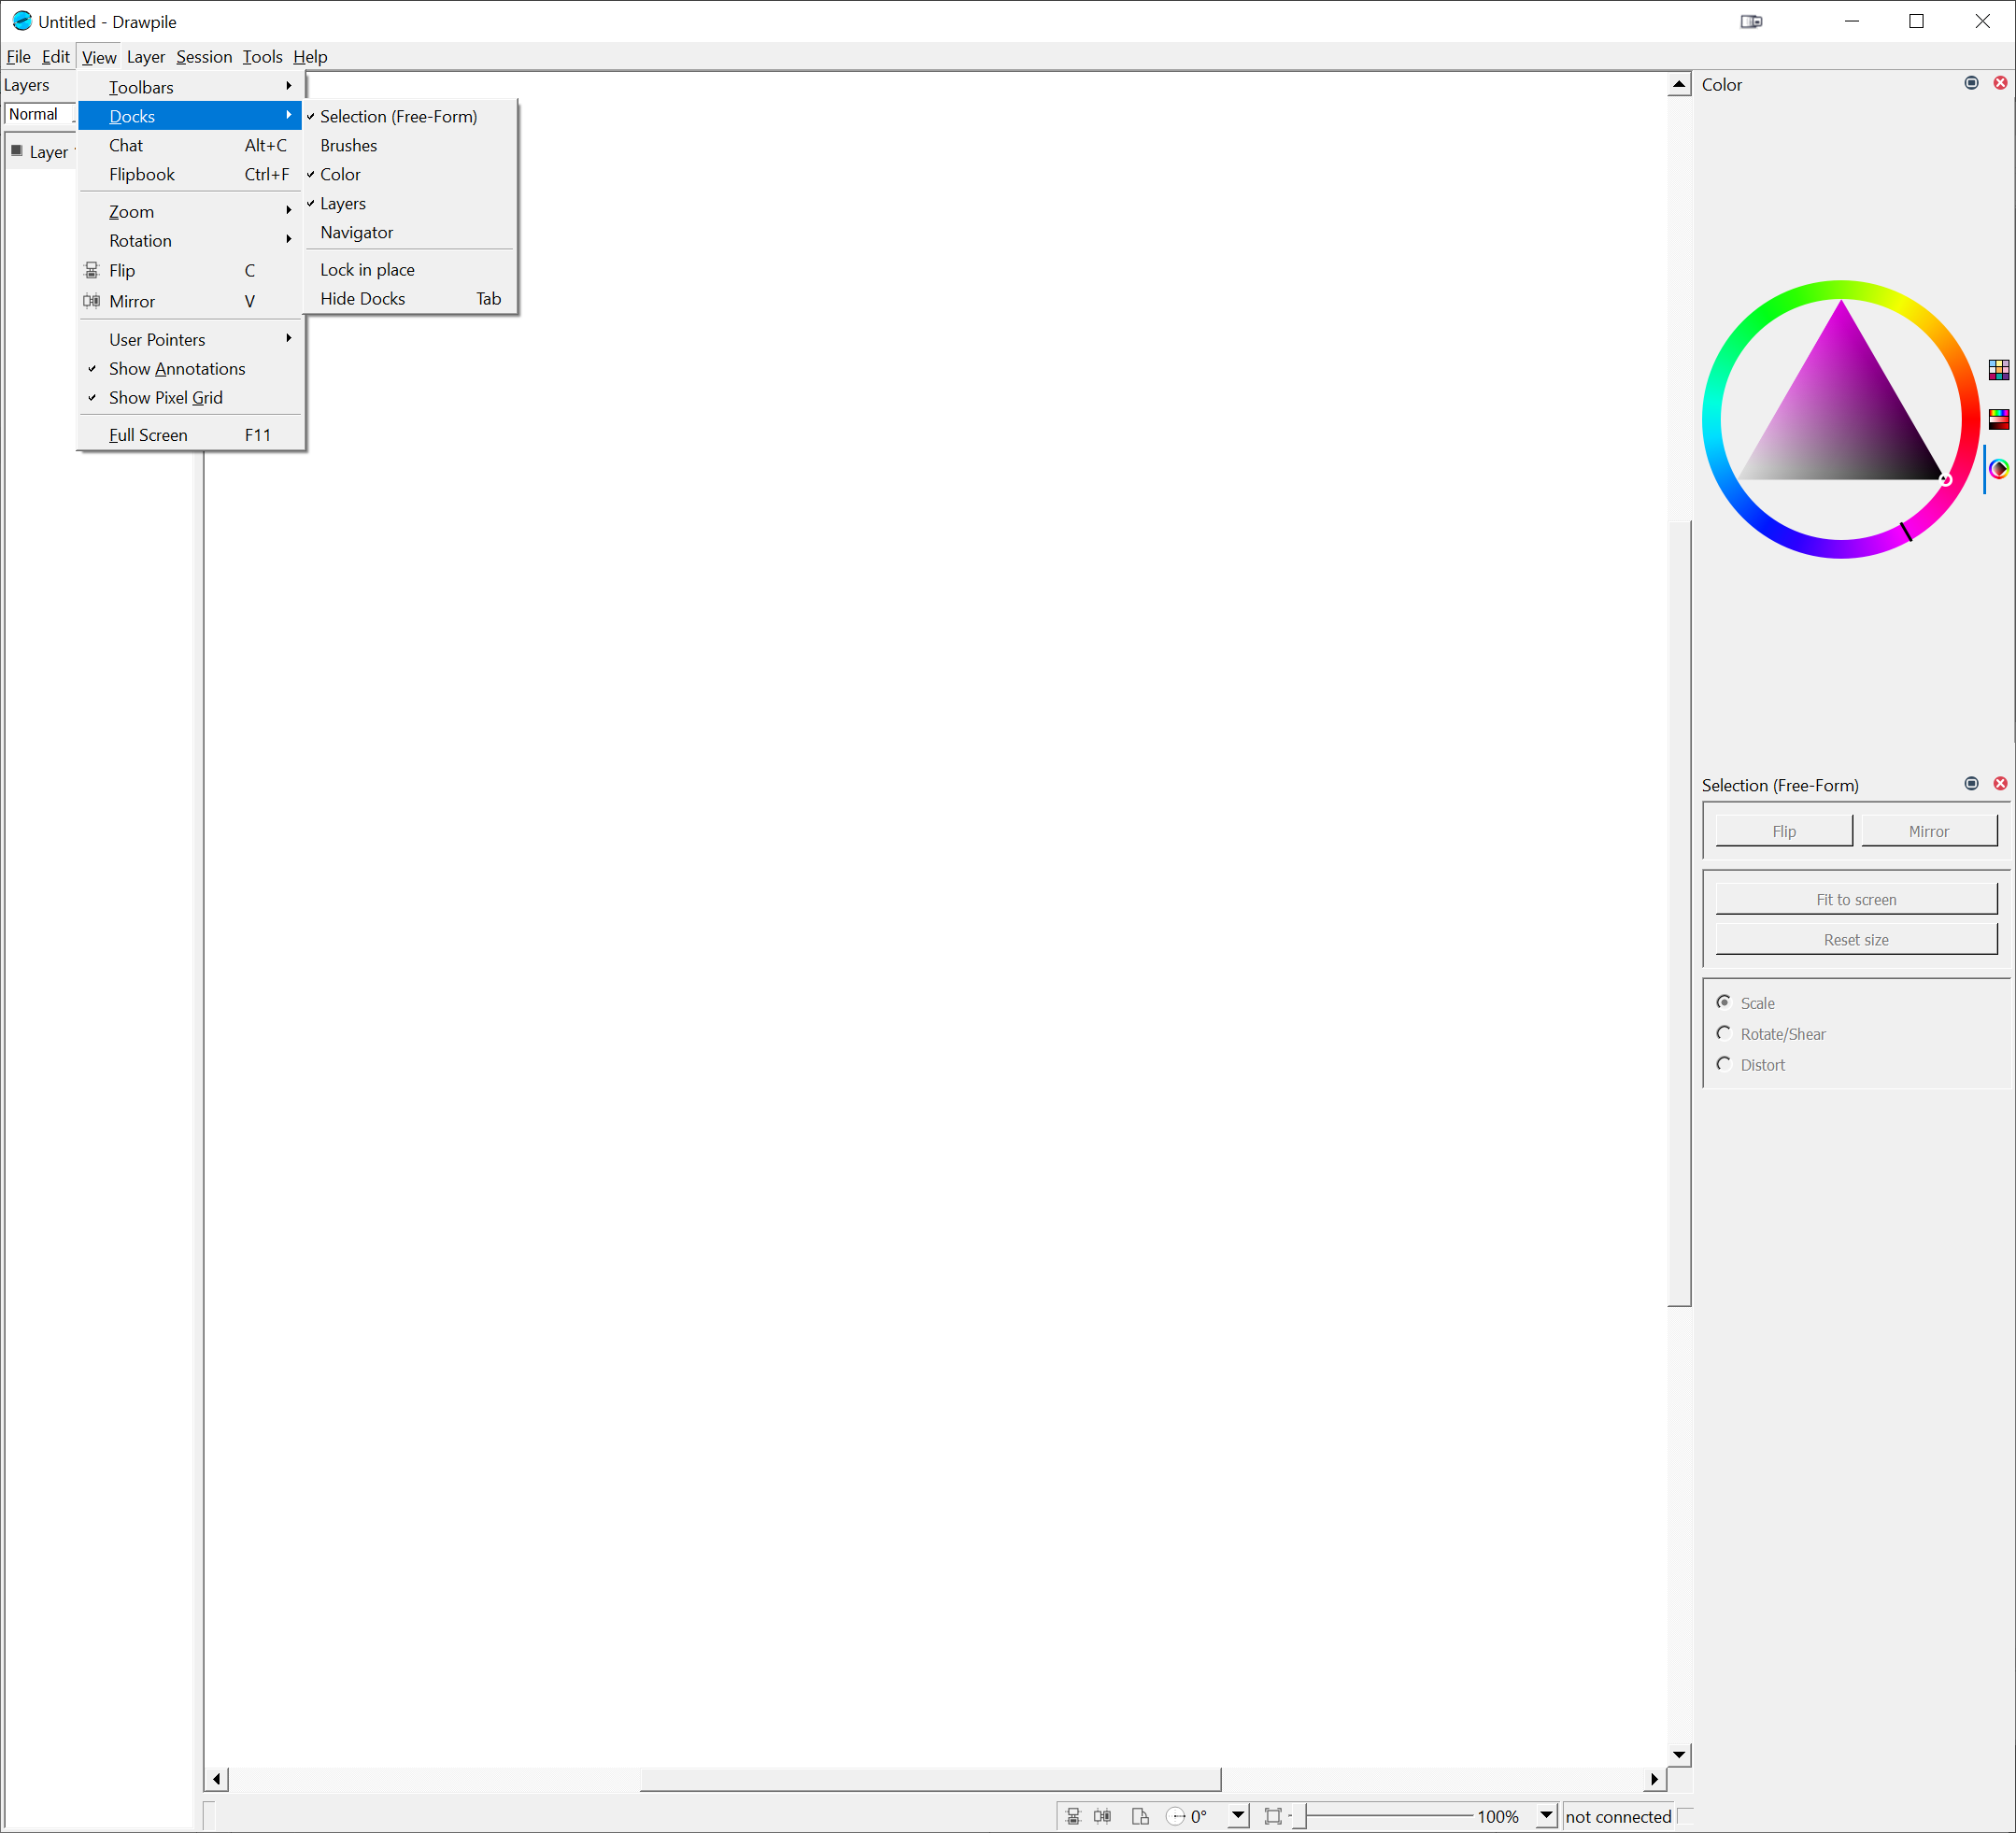Click the Fit to screen button
Screen dimensions: 2016x1833
tap(1855, 899)
